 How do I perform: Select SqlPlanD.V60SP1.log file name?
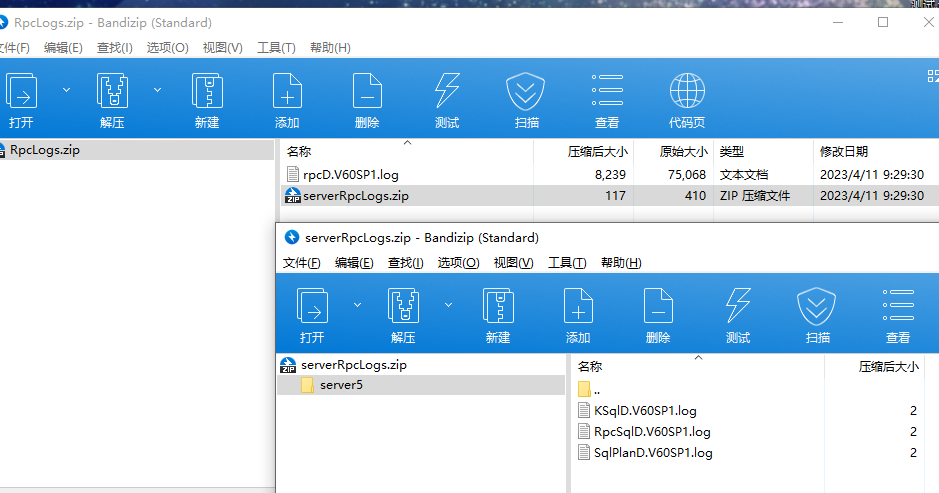click(653, 453)
